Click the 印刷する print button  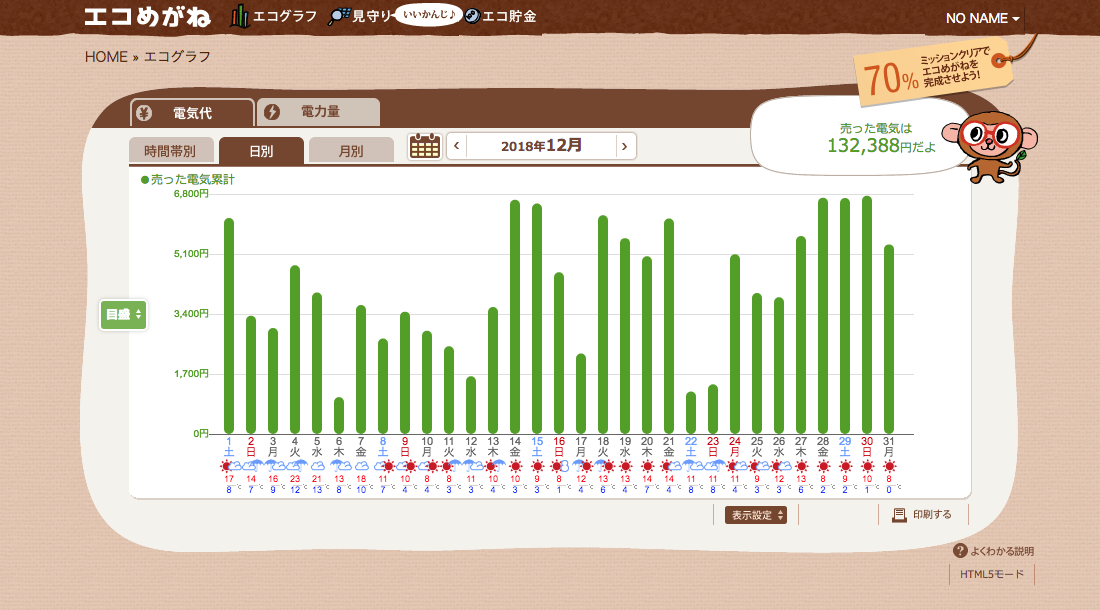(x=922, y=515)
